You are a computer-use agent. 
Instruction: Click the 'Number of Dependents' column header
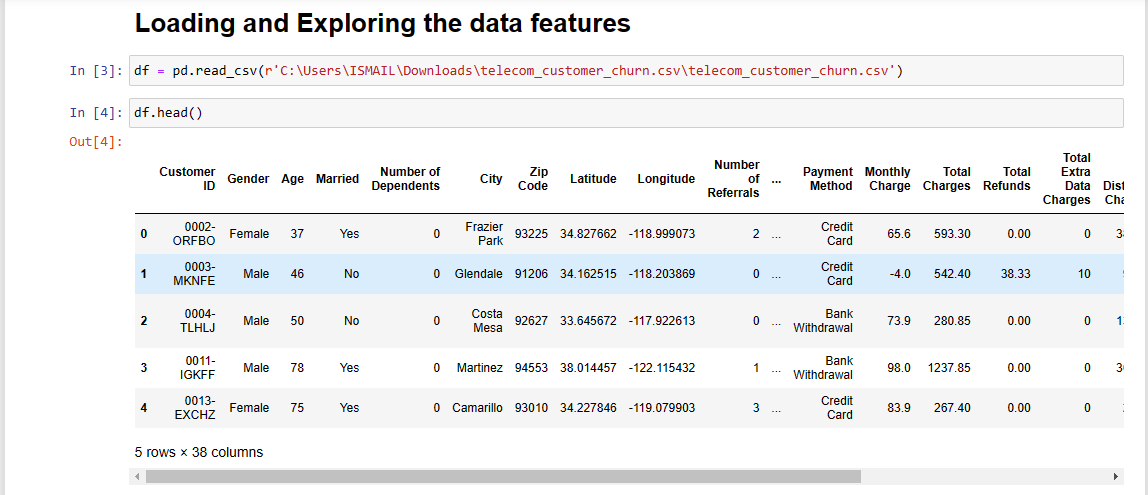[x=406, y=179]
